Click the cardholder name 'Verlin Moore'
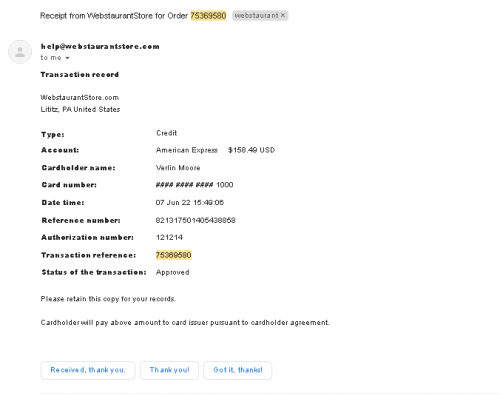The height and width of the screenshot is (396, 500). [178, 168]
